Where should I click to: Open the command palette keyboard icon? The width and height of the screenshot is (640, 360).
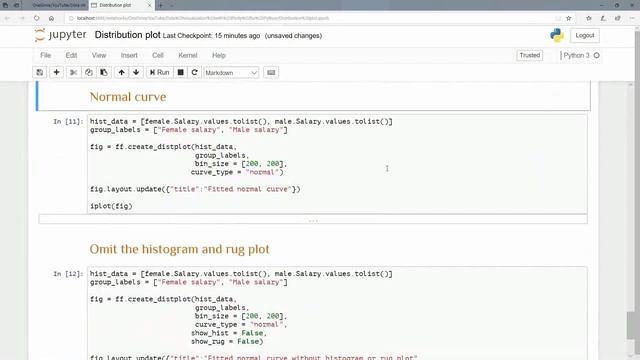[271, 72]
